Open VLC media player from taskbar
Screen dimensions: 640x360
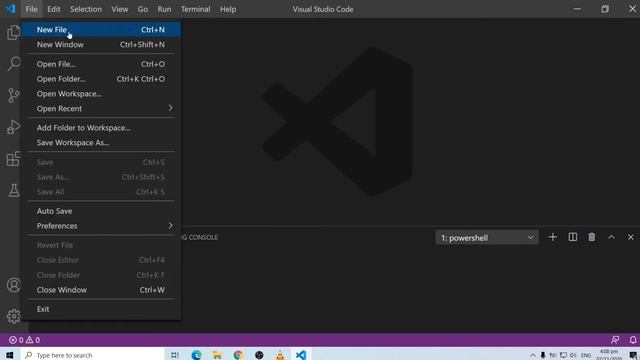[280, 355]
